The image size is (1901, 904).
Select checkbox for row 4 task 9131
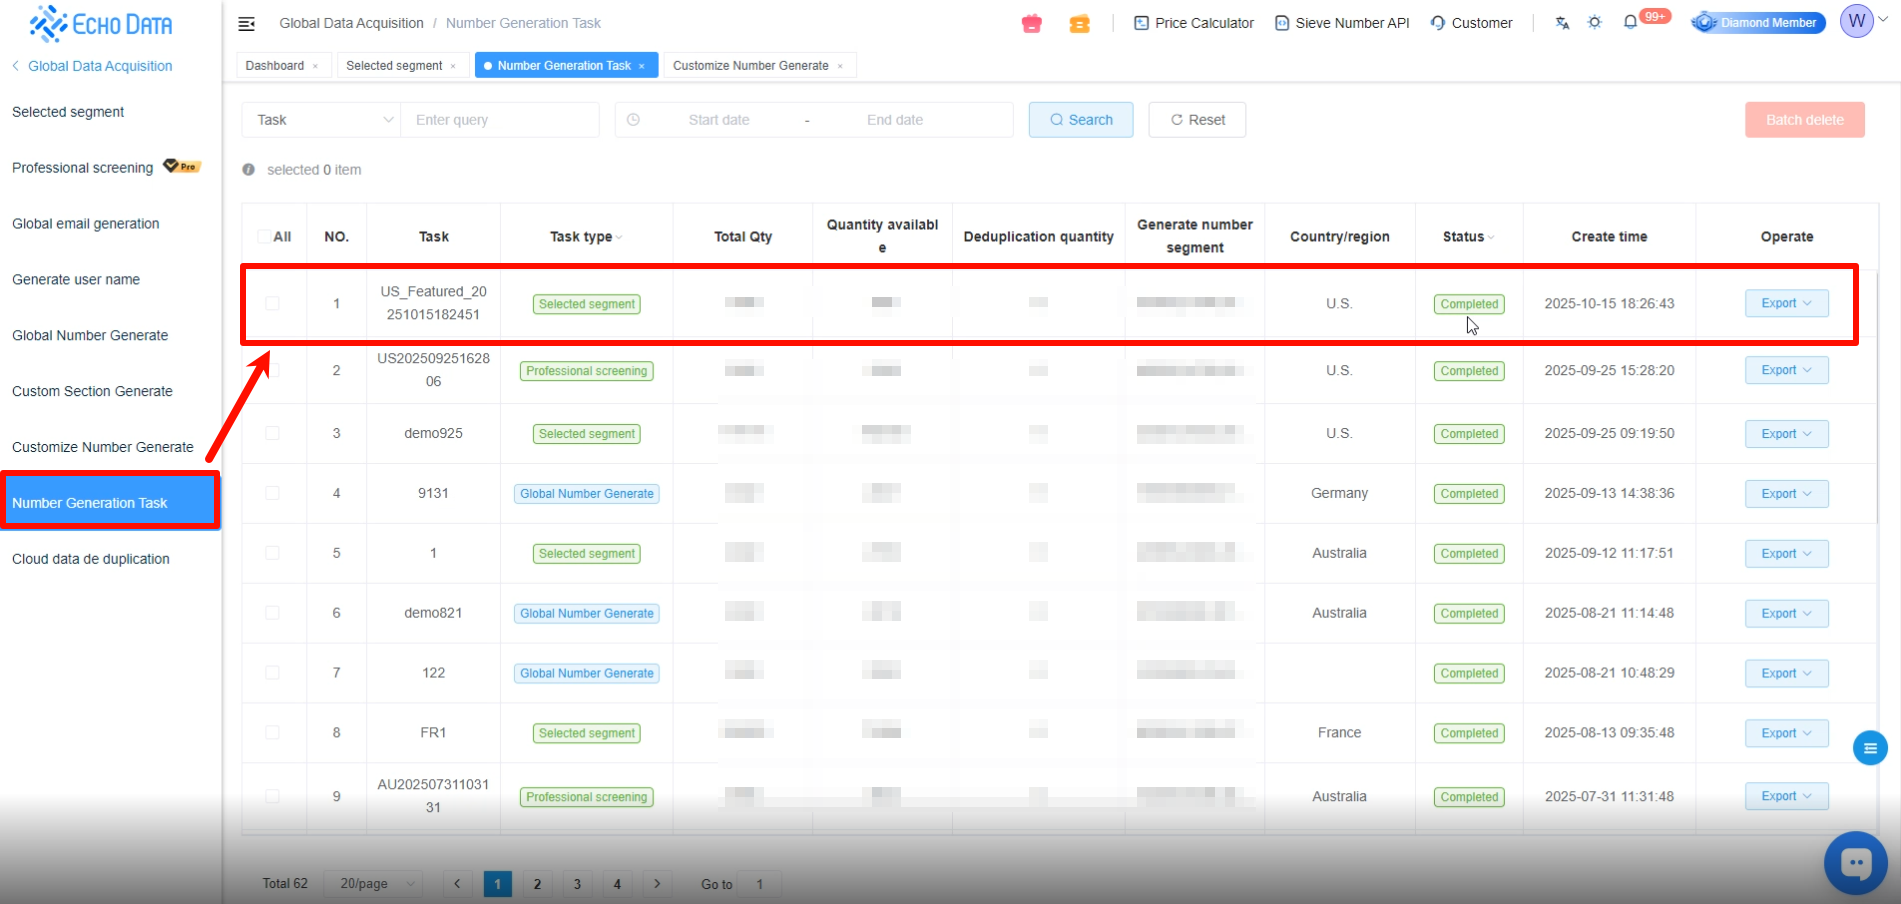pyautogui.click(x=272, y=493)
